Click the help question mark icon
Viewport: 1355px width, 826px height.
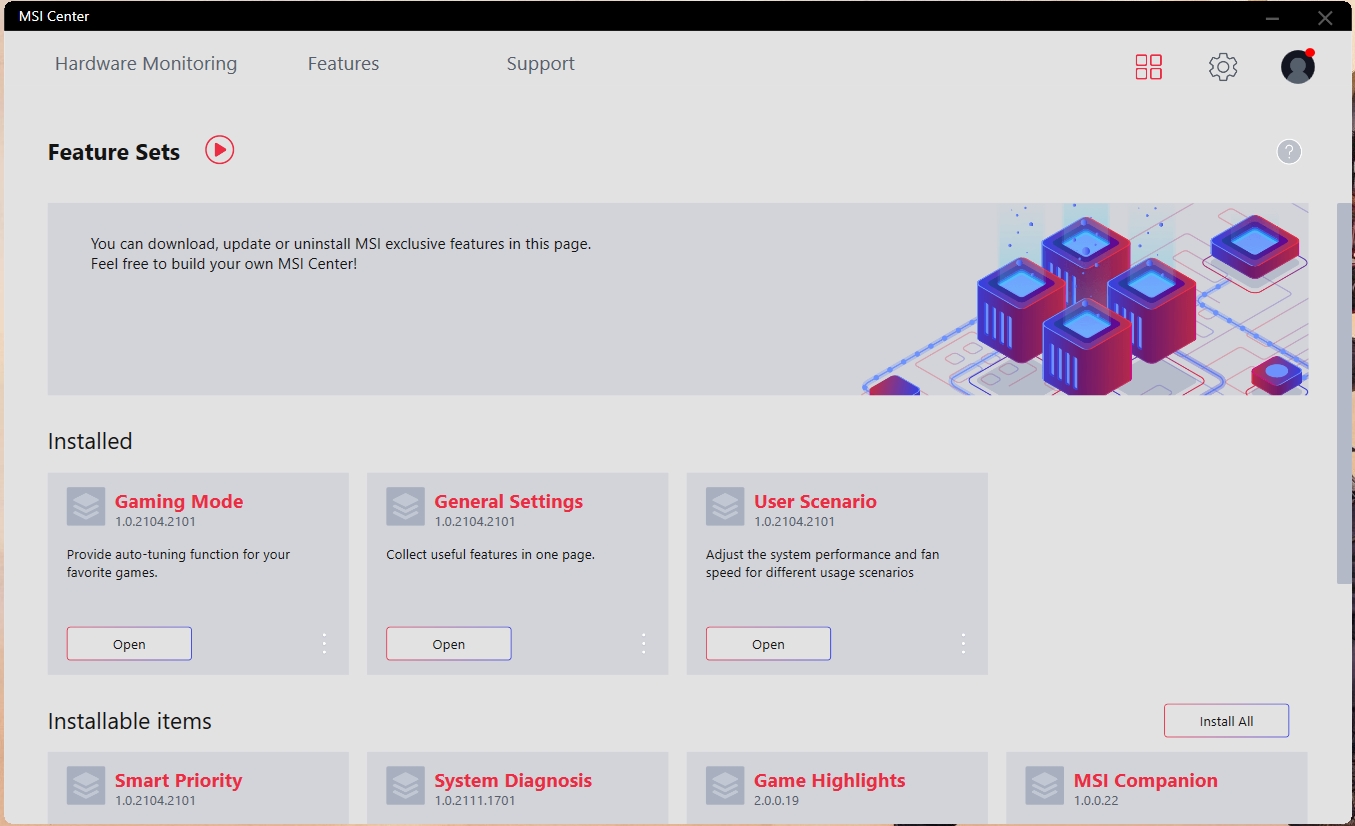[x=1289, y=152]
